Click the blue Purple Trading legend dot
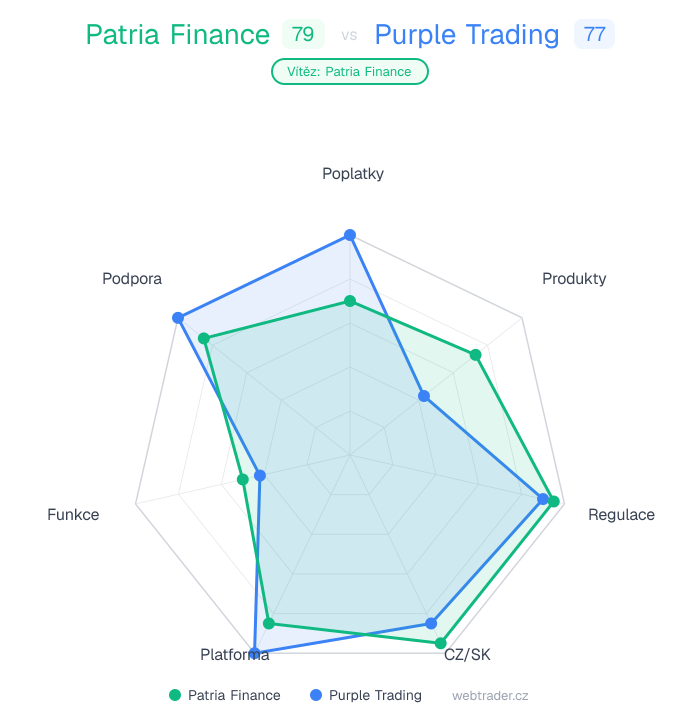700x720 pixels. tap(316, 695)
